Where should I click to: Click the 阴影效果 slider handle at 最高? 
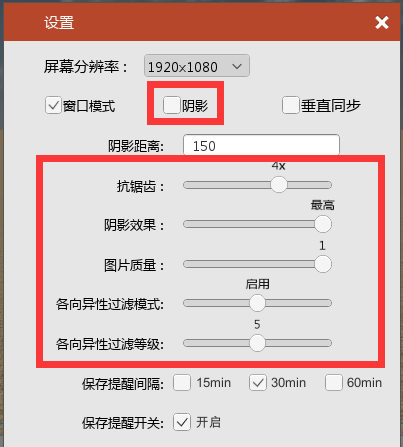click(323, 224)
